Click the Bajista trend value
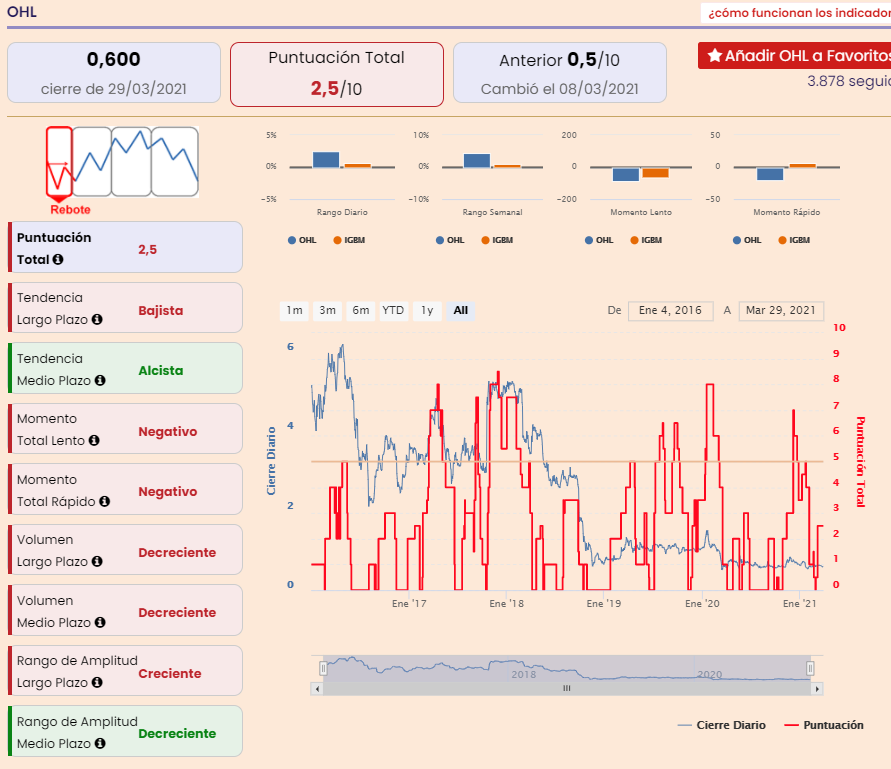 click(x=161, y=310)
